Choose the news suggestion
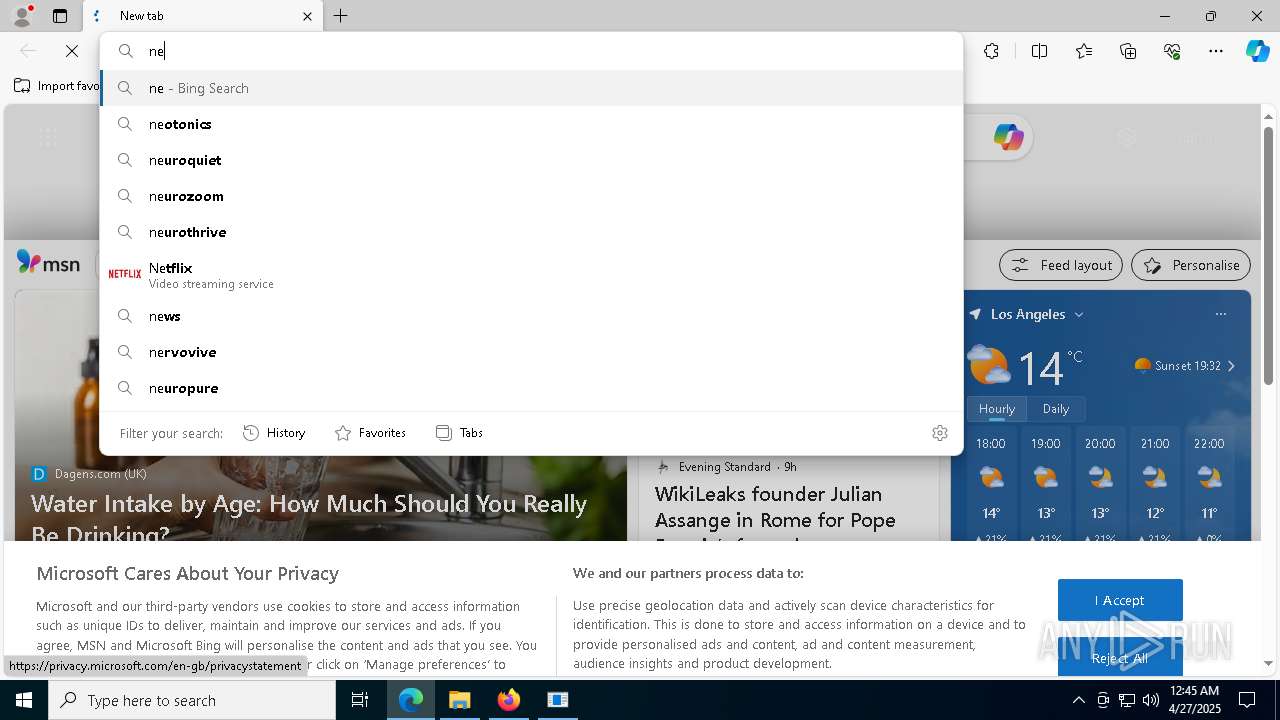 point(532,316)
